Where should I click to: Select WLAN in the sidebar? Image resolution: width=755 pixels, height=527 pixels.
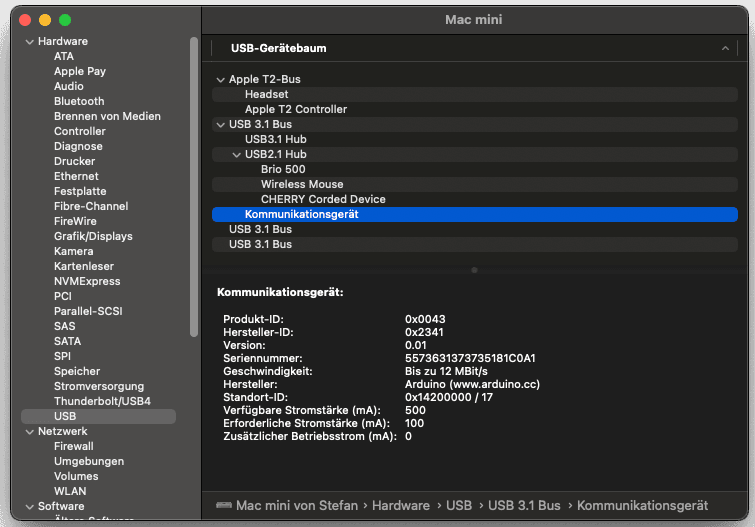tap(70, 491)
